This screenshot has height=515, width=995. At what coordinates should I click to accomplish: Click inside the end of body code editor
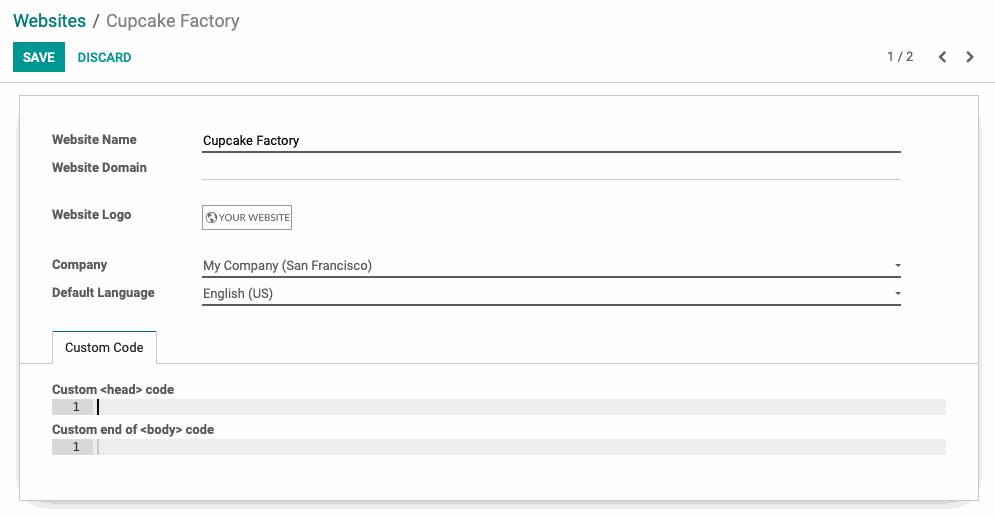[520, 447]
